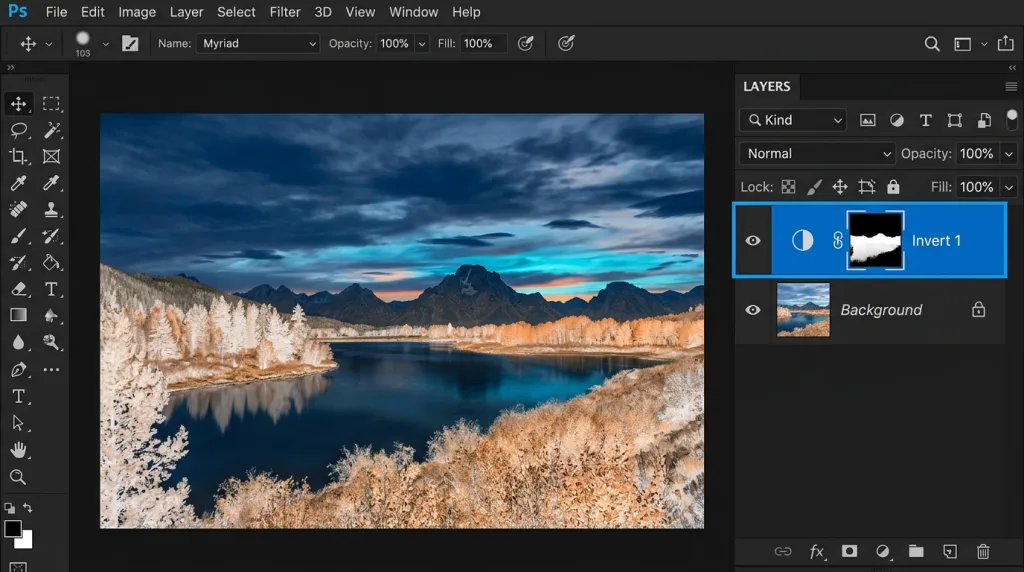This screenshot has width=1024, height=572.
Task: Select the Brush tool
Action: coord(18,236)
